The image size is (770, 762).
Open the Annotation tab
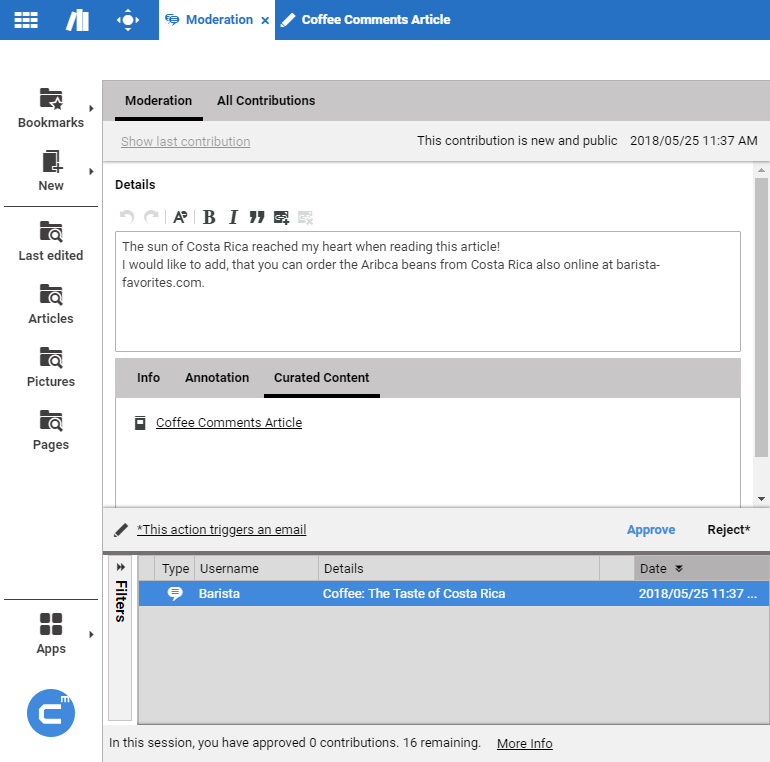click(217, 378)
